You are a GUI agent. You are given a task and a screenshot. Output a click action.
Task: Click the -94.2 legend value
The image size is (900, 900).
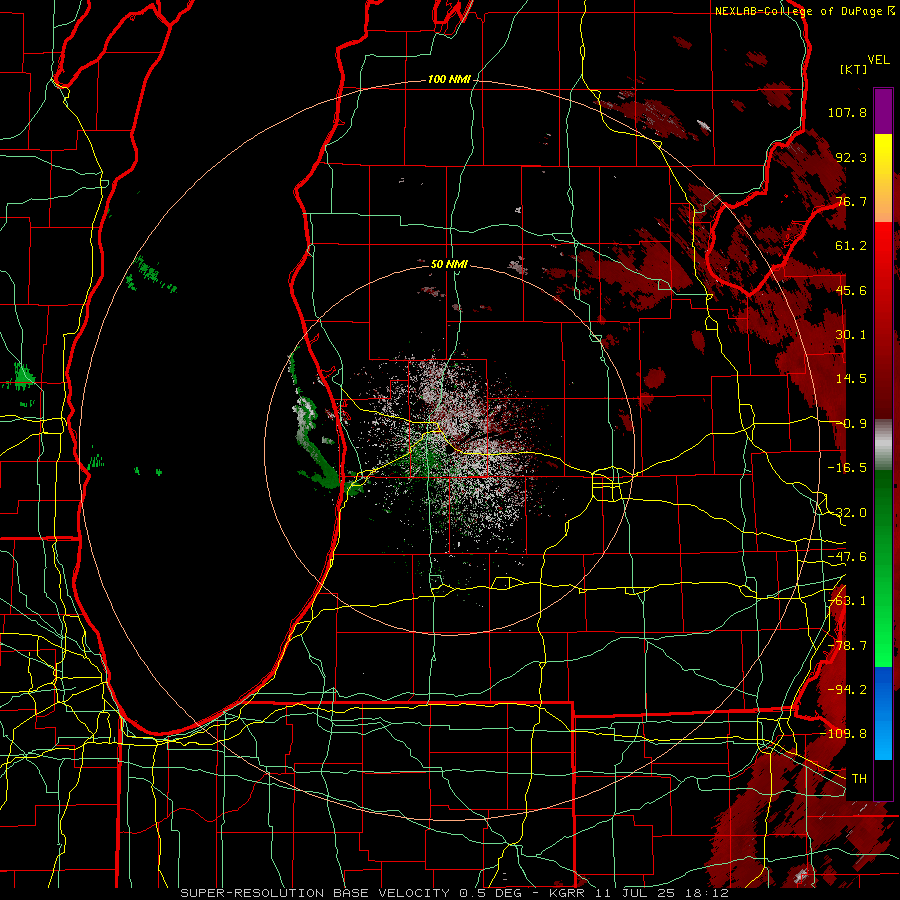point(847,690)
